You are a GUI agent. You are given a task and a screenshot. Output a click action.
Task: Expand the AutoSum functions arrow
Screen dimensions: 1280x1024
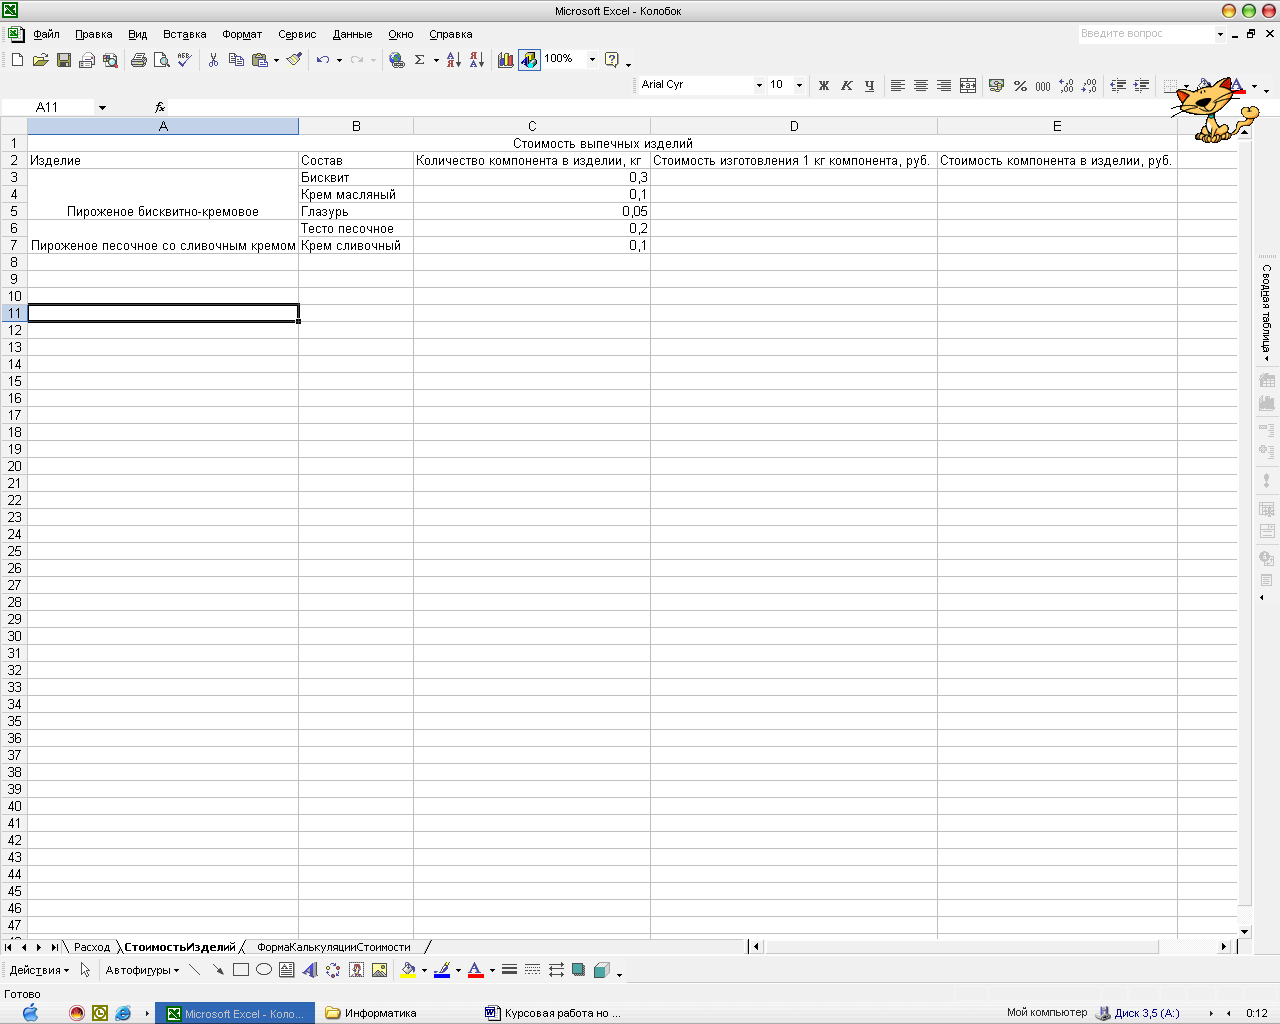tap(436, 60)
